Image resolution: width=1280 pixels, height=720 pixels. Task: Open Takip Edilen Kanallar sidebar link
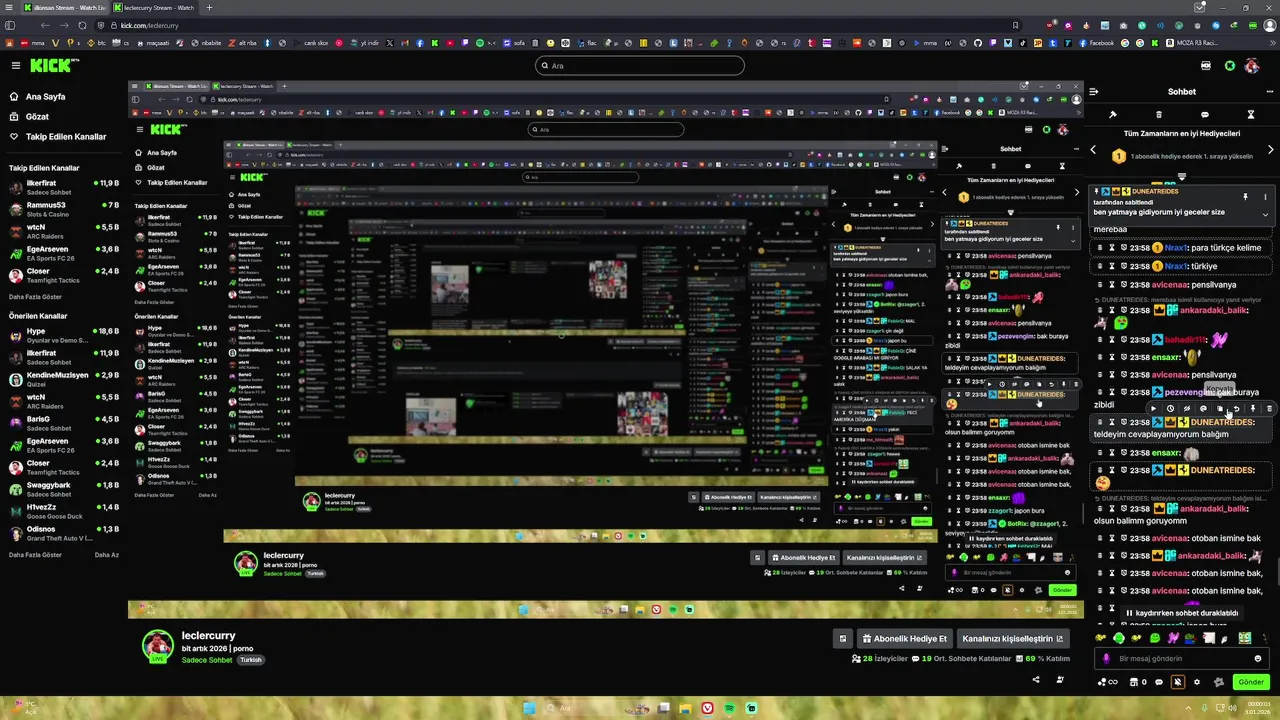click(x=66, y=137)
